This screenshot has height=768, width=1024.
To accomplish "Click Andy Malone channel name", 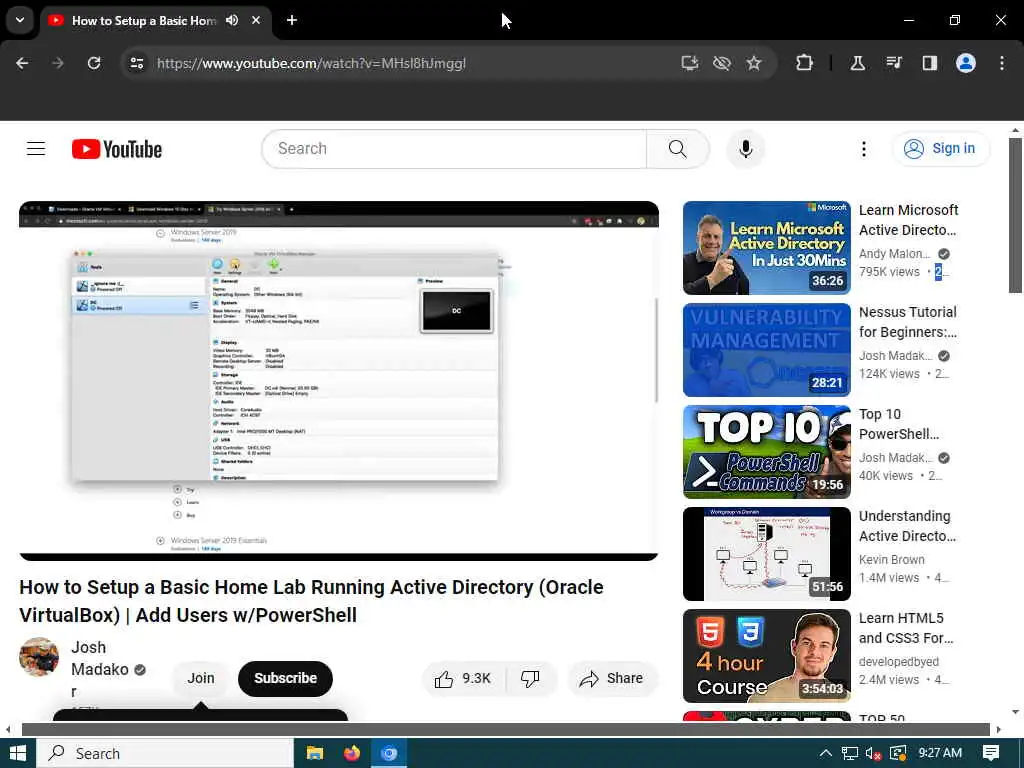I will (x=894, y=253).
